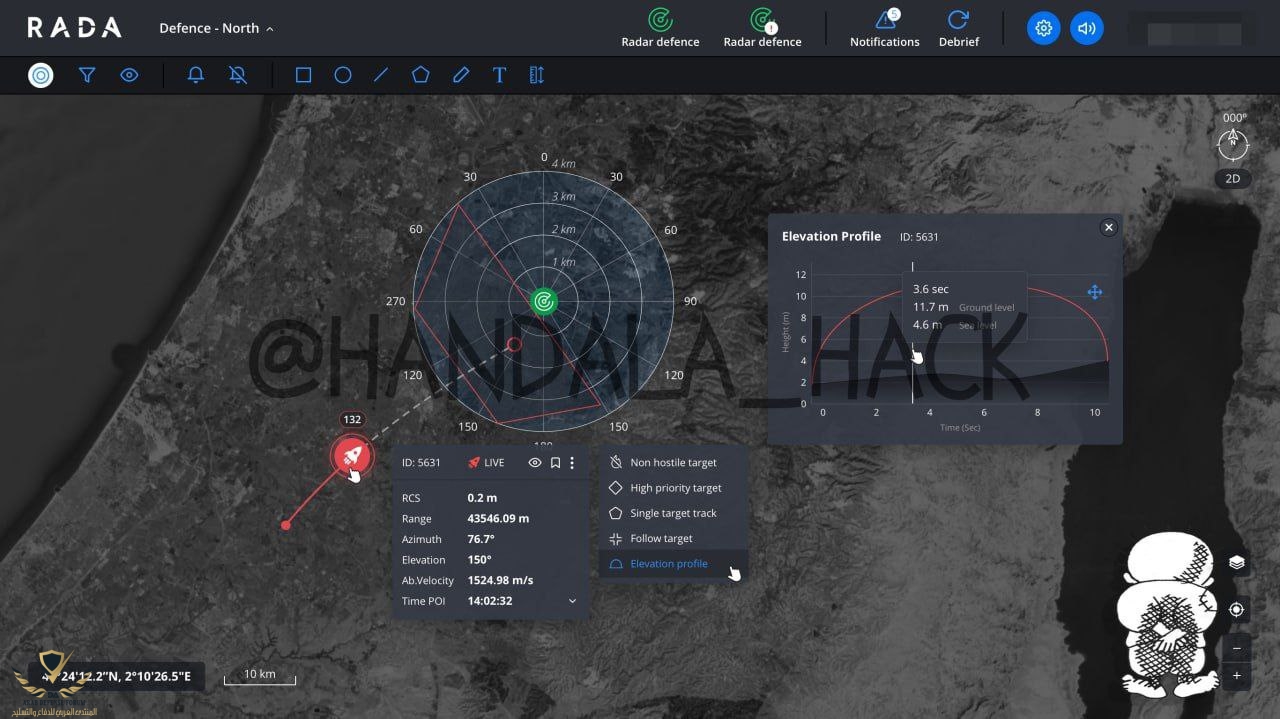Viewport: 1280px width, 719px height.
Task: Click the ID: 5631 label in target panel
Action: pos(421,463)
